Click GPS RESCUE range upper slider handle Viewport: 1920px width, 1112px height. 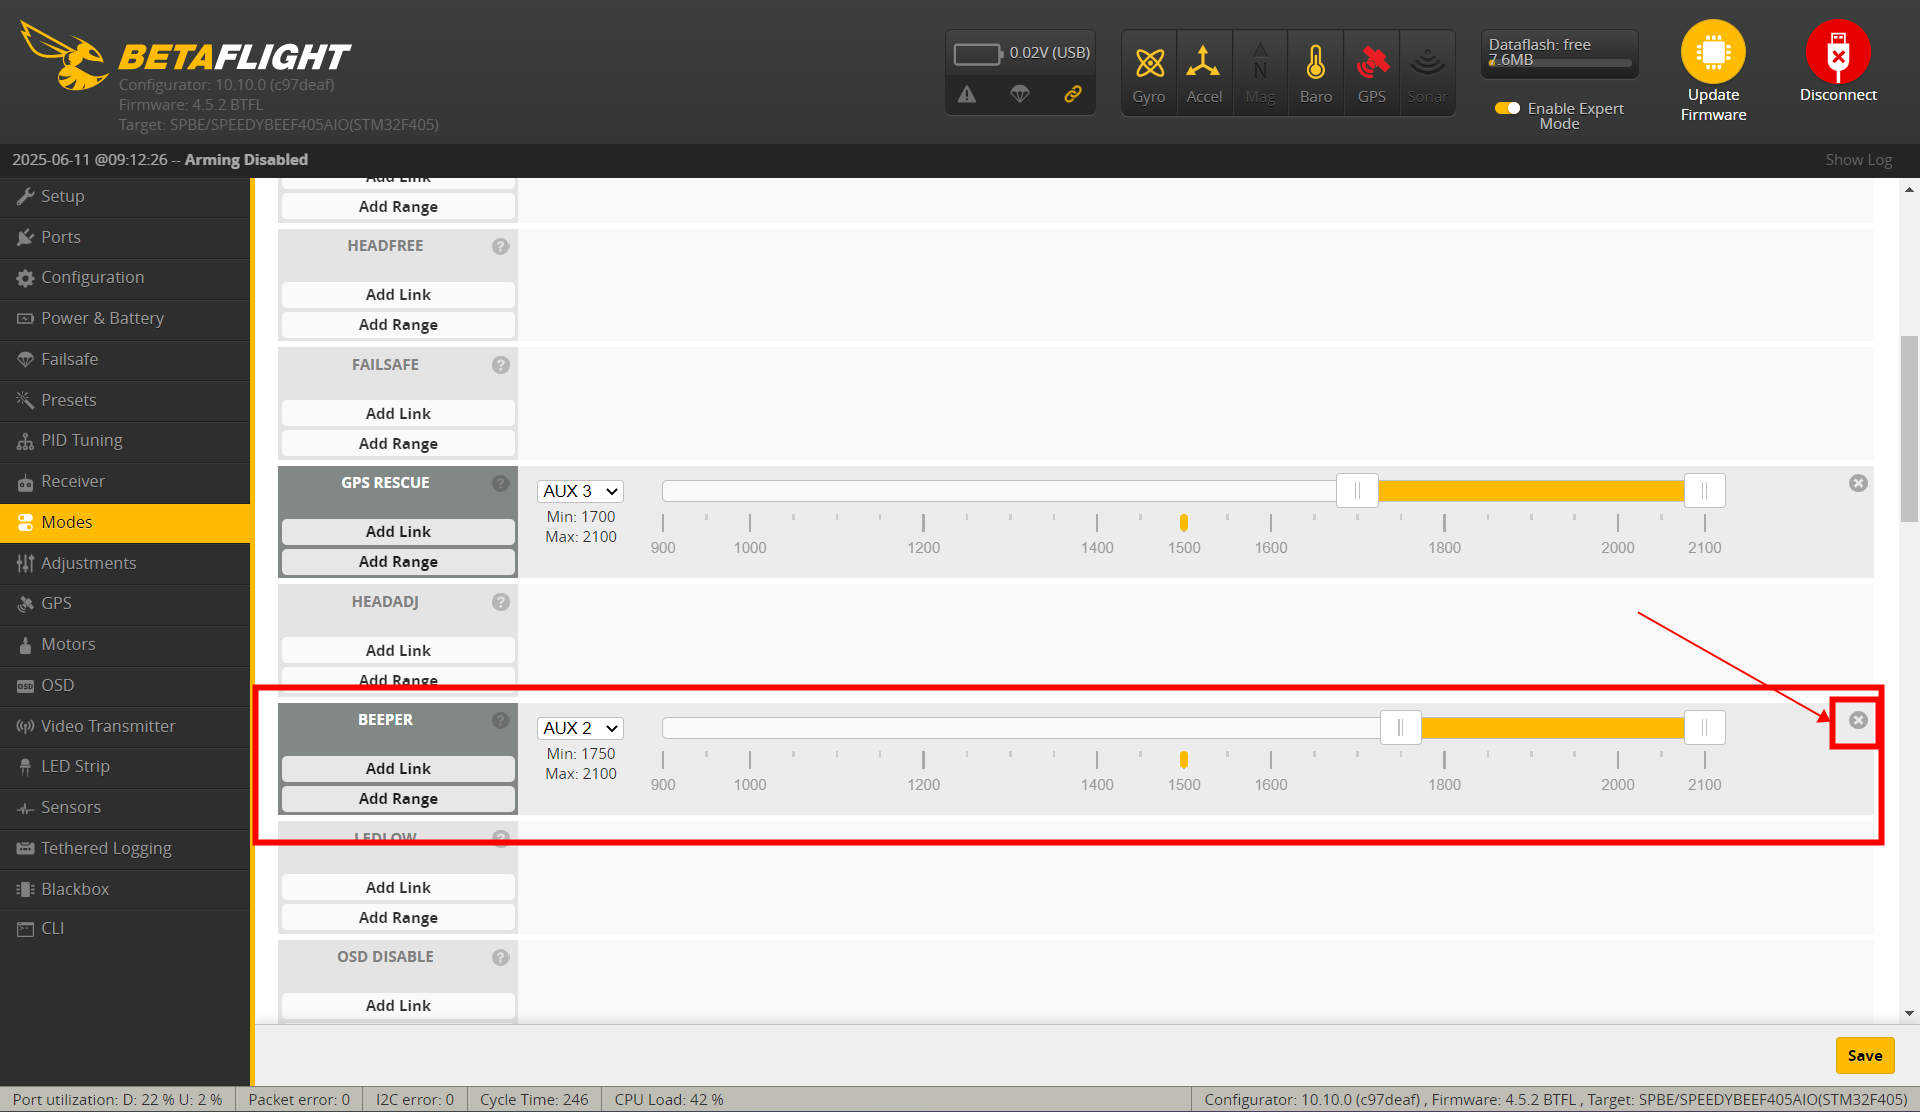(x=1704, y=491)
